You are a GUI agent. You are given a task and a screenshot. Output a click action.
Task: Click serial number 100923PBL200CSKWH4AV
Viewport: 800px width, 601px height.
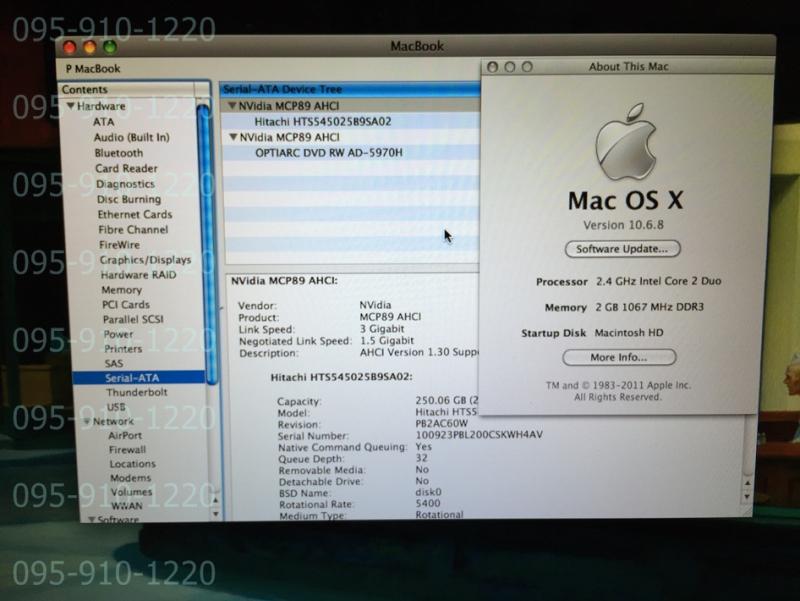click(479, 435)
